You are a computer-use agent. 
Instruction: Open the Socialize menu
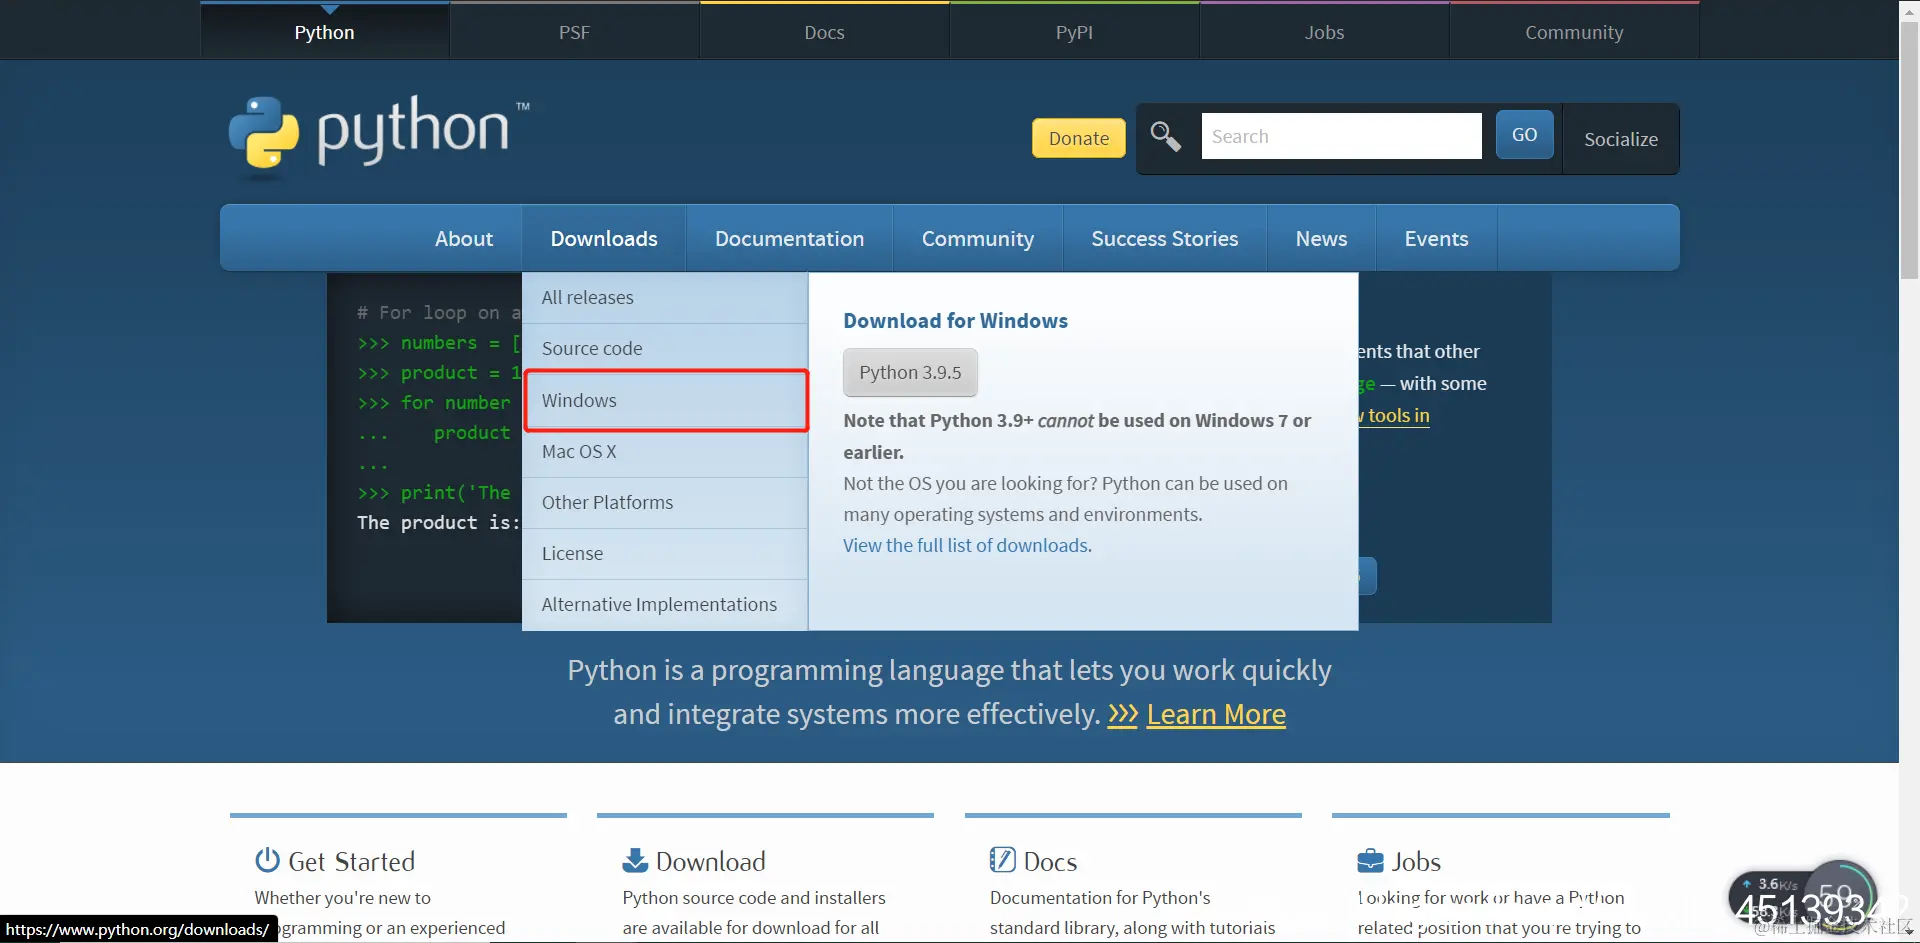[1620, 139]
